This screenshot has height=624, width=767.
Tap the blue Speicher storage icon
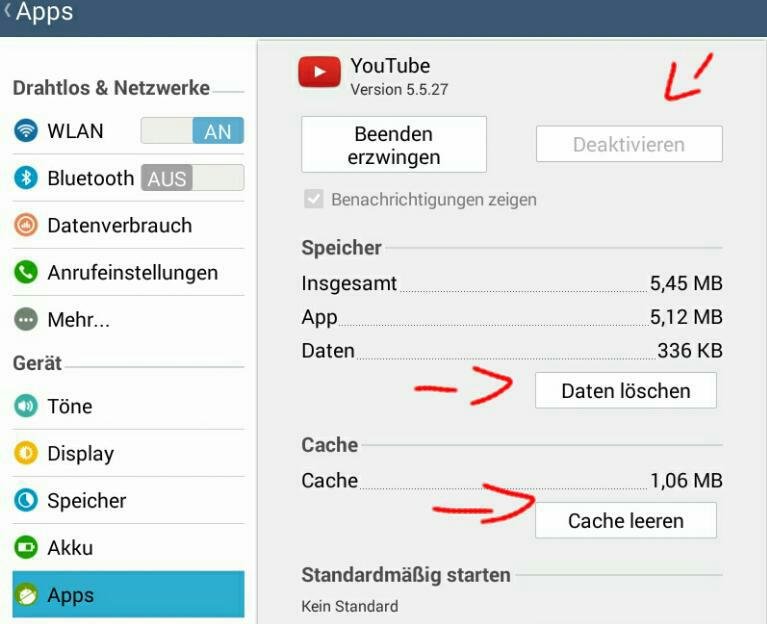[x=25, y=500]
